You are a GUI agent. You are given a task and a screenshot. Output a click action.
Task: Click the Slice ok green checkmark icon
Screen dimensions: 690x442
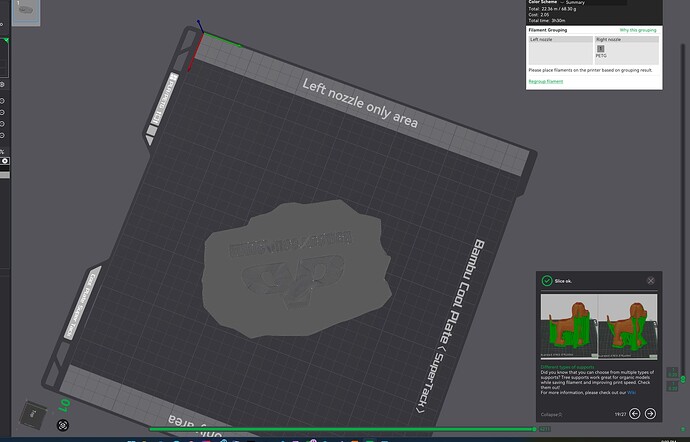tap(547, 280)
